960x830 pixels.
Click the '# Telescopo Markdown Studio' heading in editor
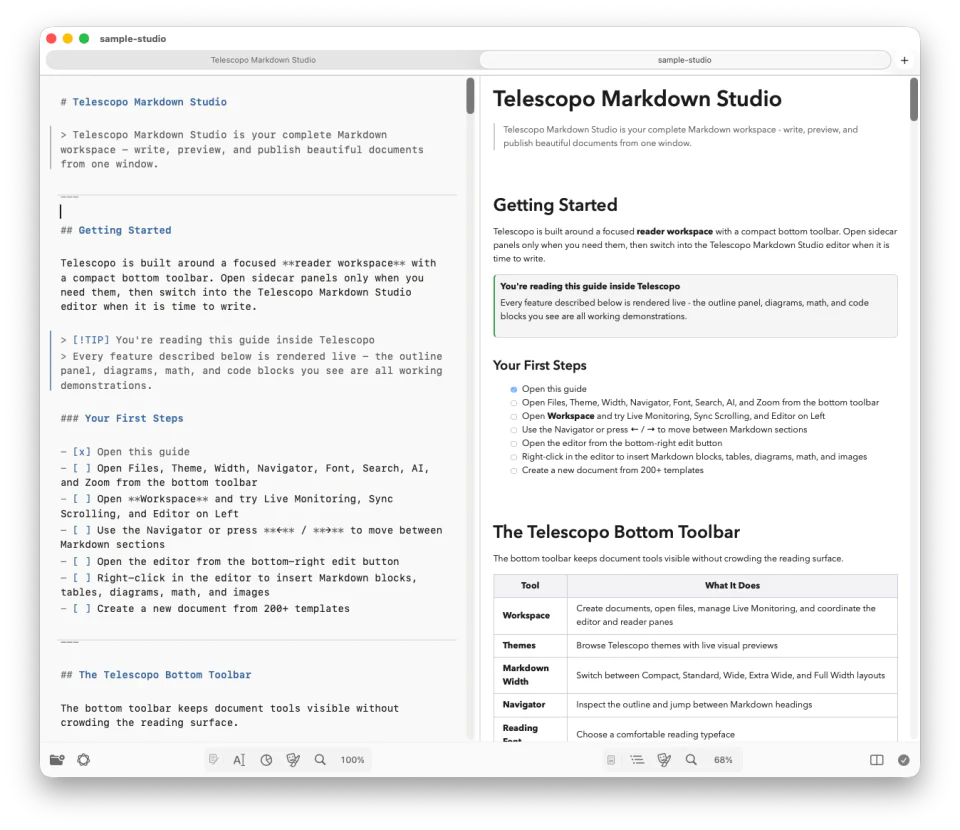[143, 102]
